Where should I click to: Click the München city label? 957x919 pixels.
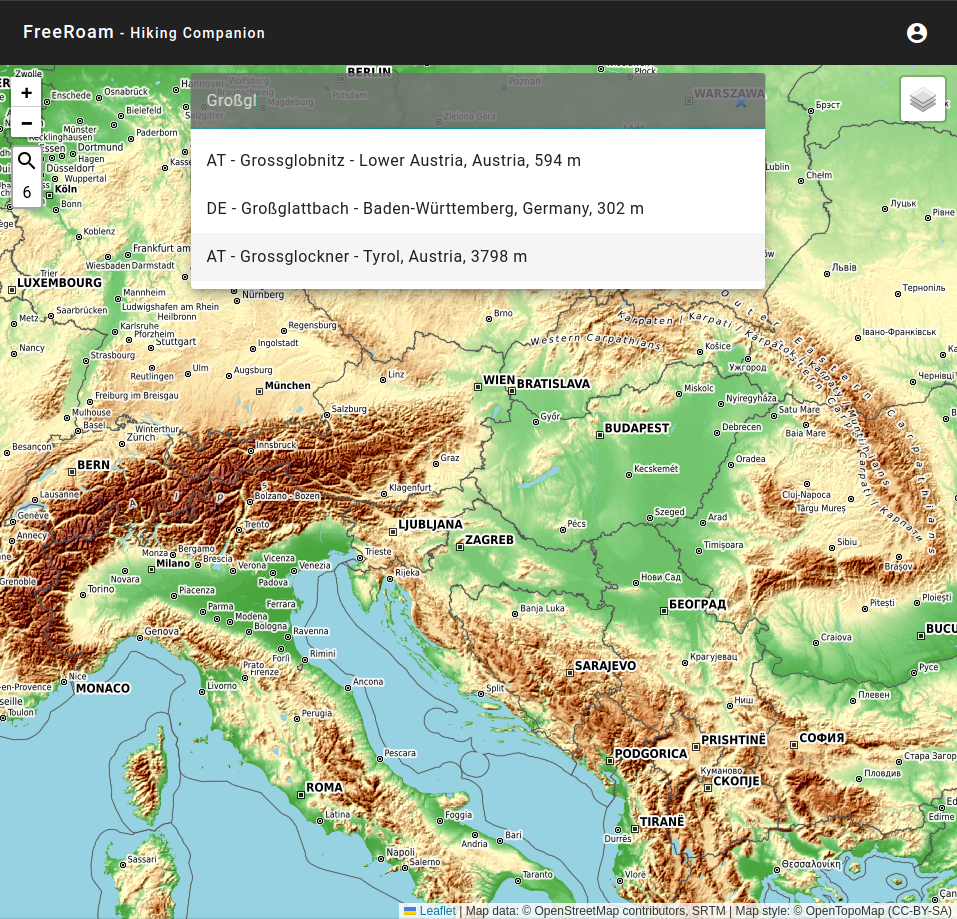point(287,386)
